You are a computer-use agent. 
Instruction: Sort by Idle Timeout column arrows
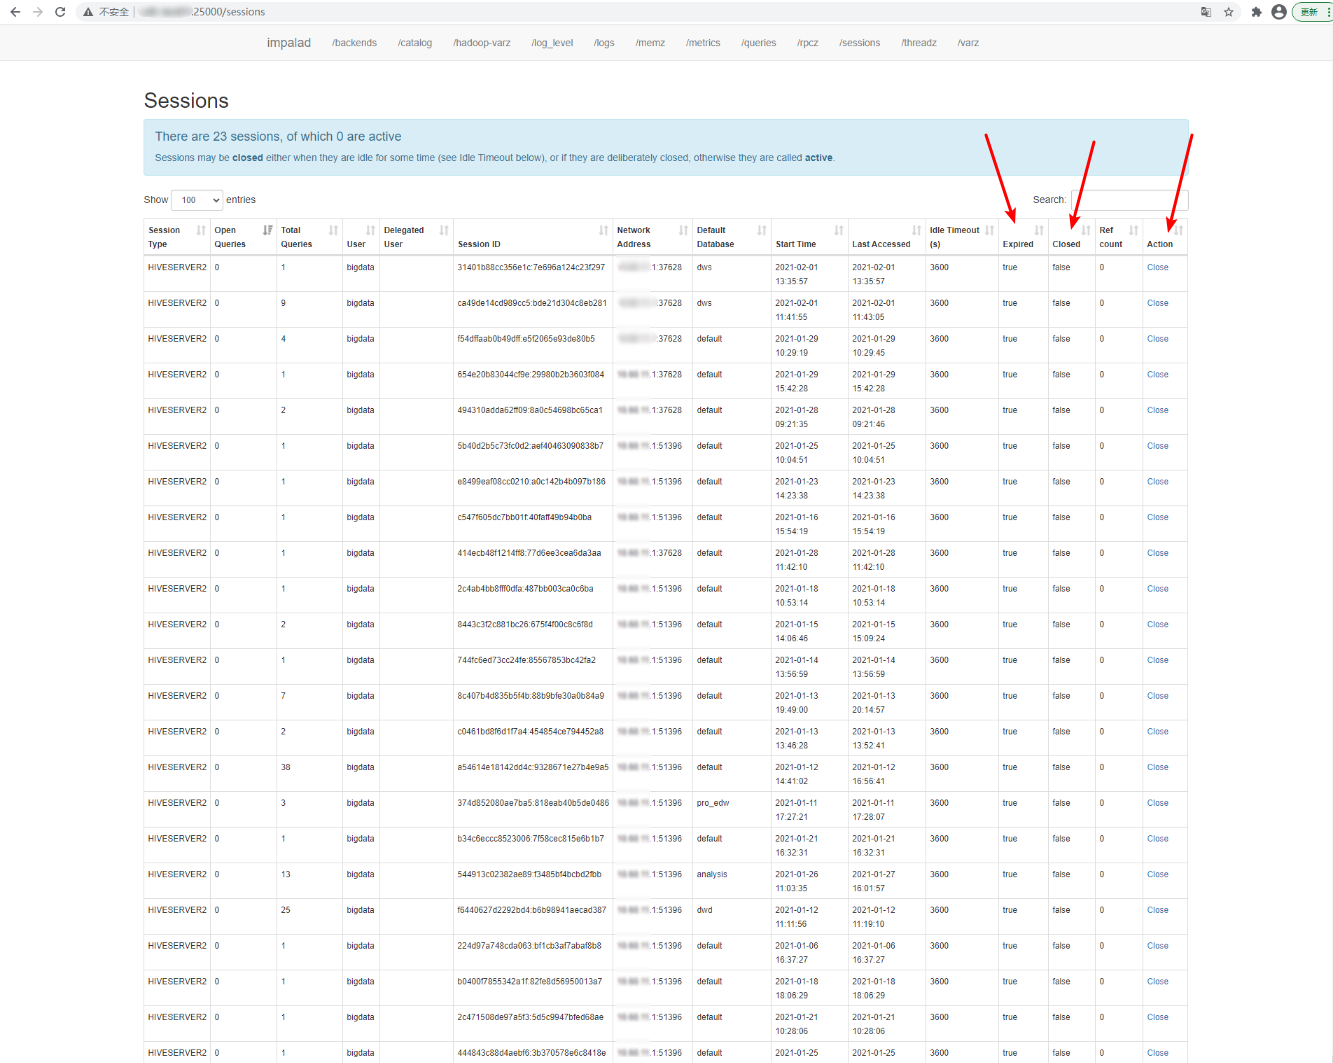pyautogui.click(x=989, y=230)
